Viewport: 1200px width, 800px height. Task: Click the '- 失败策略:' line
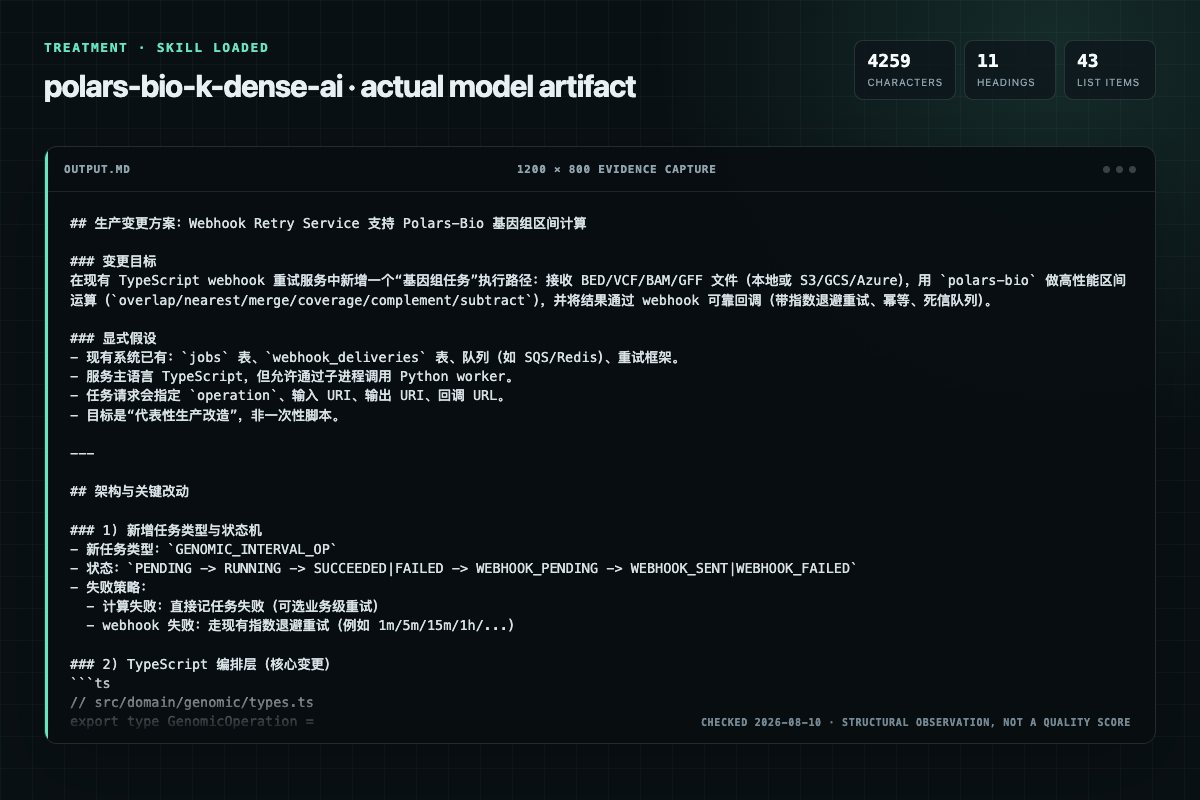(x=108, y=587)
